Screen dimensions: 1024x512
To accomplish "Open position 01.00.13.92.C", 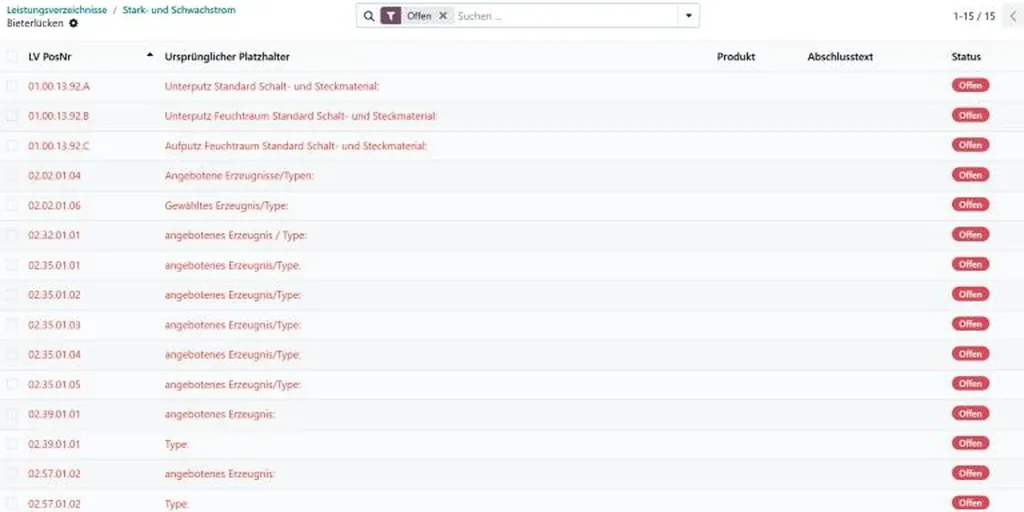I will 59,146.
